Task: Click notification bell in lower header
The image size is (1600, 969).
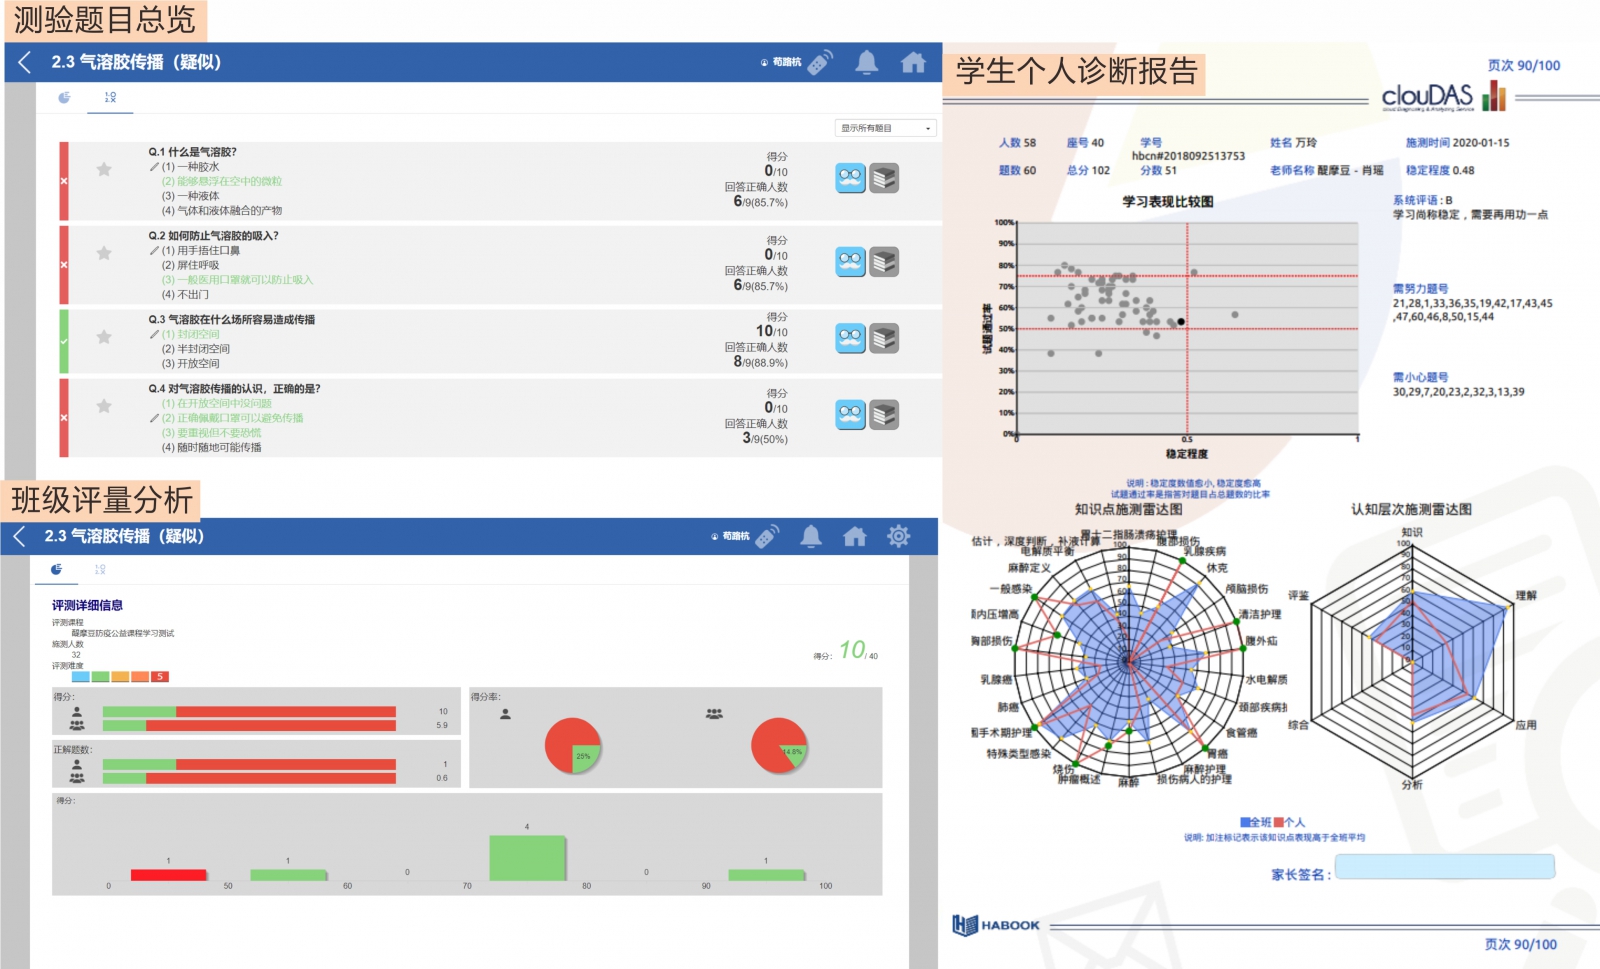Action: pyautogui.click(x=811, y=536)
